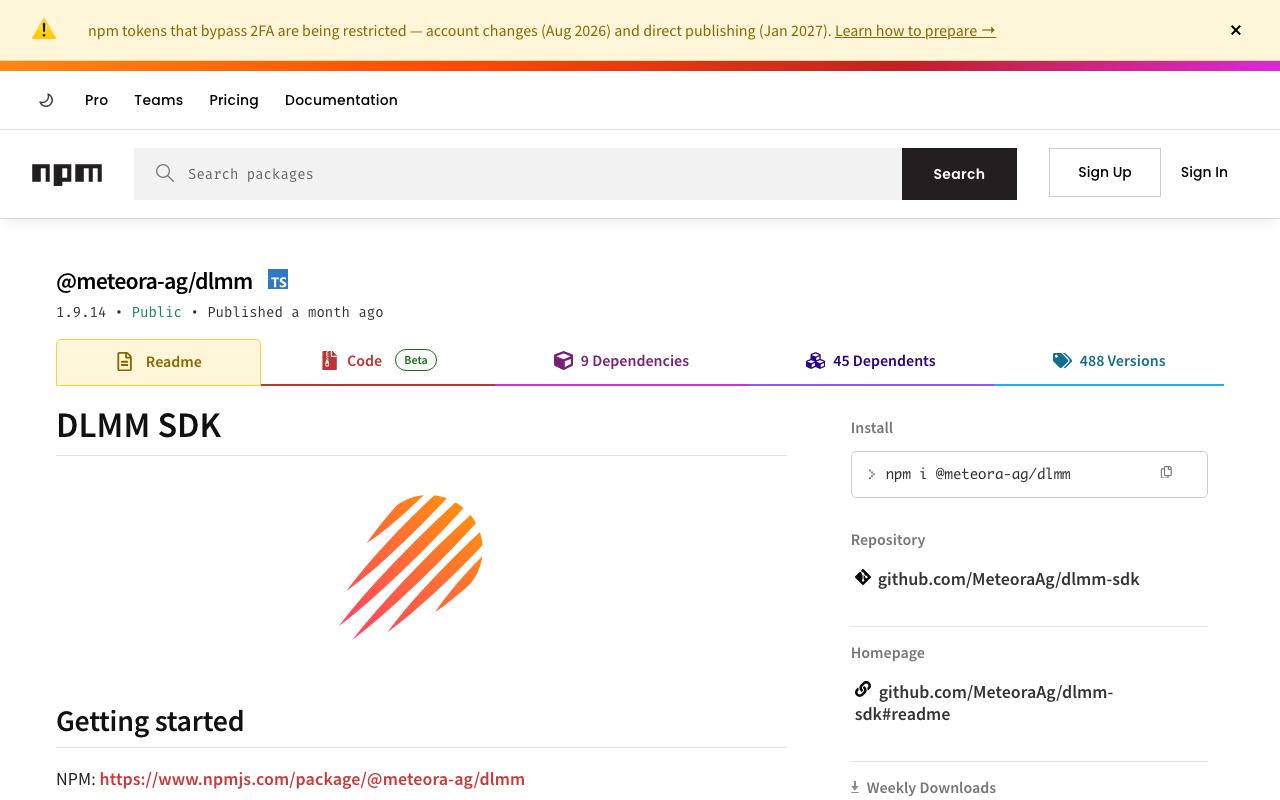Switch to the Code Beta tab
The height and width of the screenshot is (800, 1280).
(378, 361)
